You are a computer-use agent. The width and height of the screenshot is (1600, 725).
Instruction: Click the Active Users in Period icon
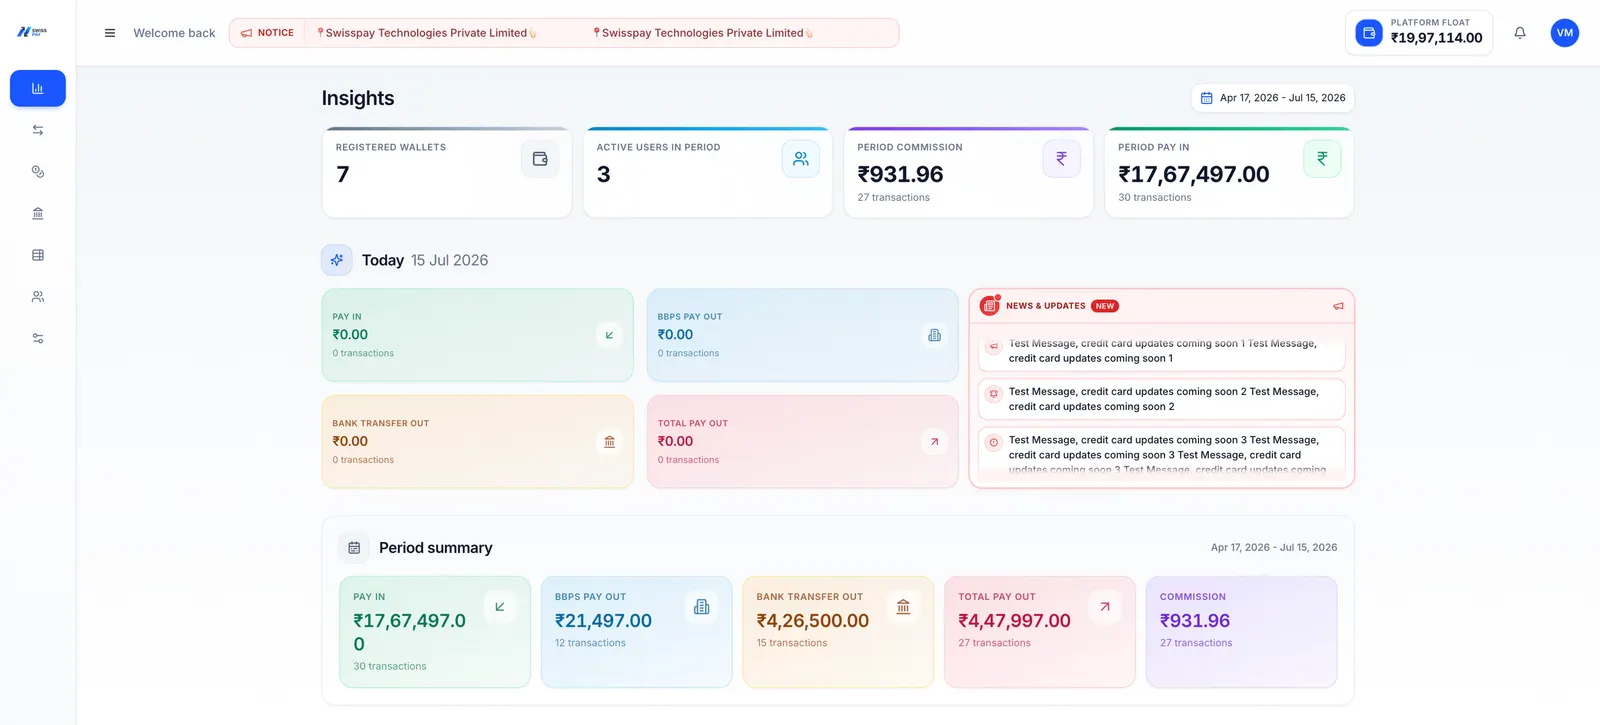tap(801, 159)
